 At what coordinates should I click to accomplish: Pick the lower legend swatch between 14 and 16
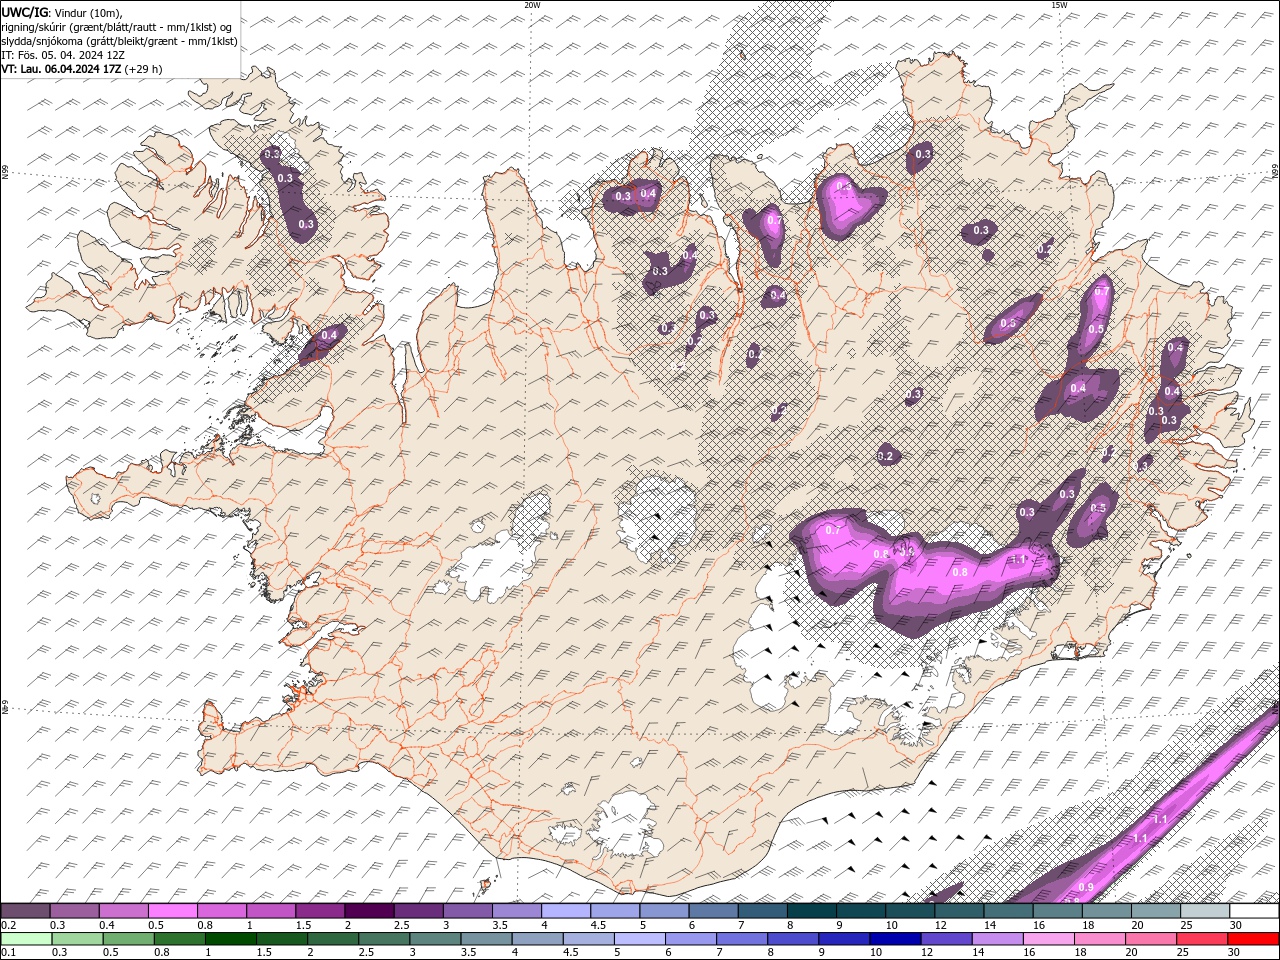click(x=998, y=939)
